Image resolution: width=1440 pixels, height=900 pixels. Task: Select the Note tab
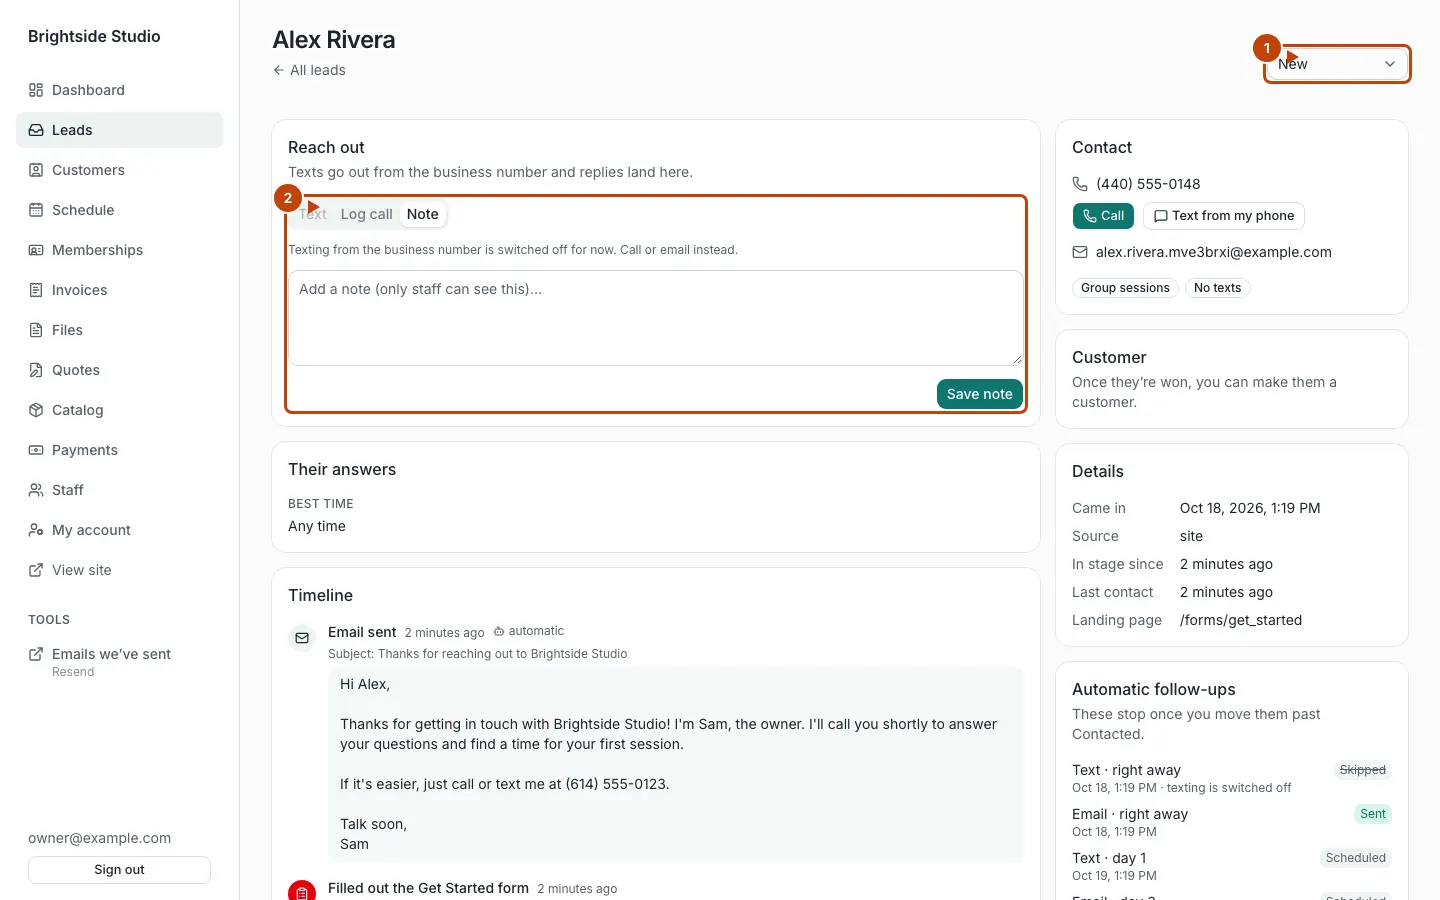tap(422, 214)
